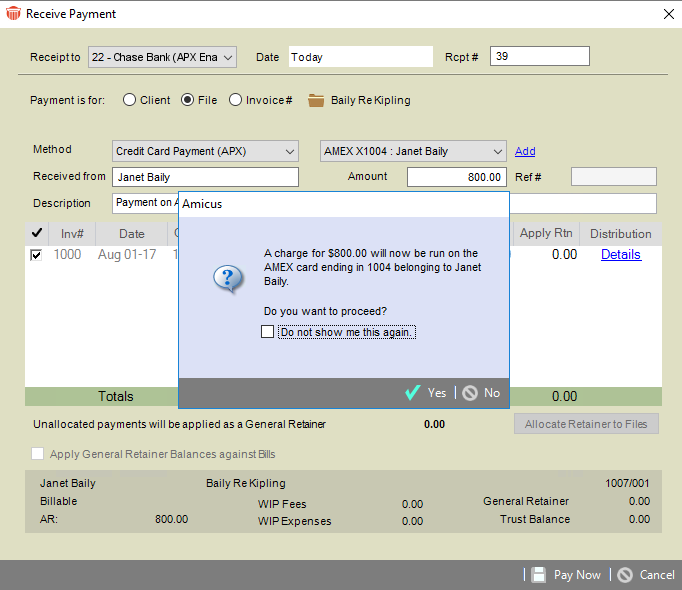Open the Method dropdown showing Credit Card Payment
Viewport: 682px width, 590px height.
(205, 151)
